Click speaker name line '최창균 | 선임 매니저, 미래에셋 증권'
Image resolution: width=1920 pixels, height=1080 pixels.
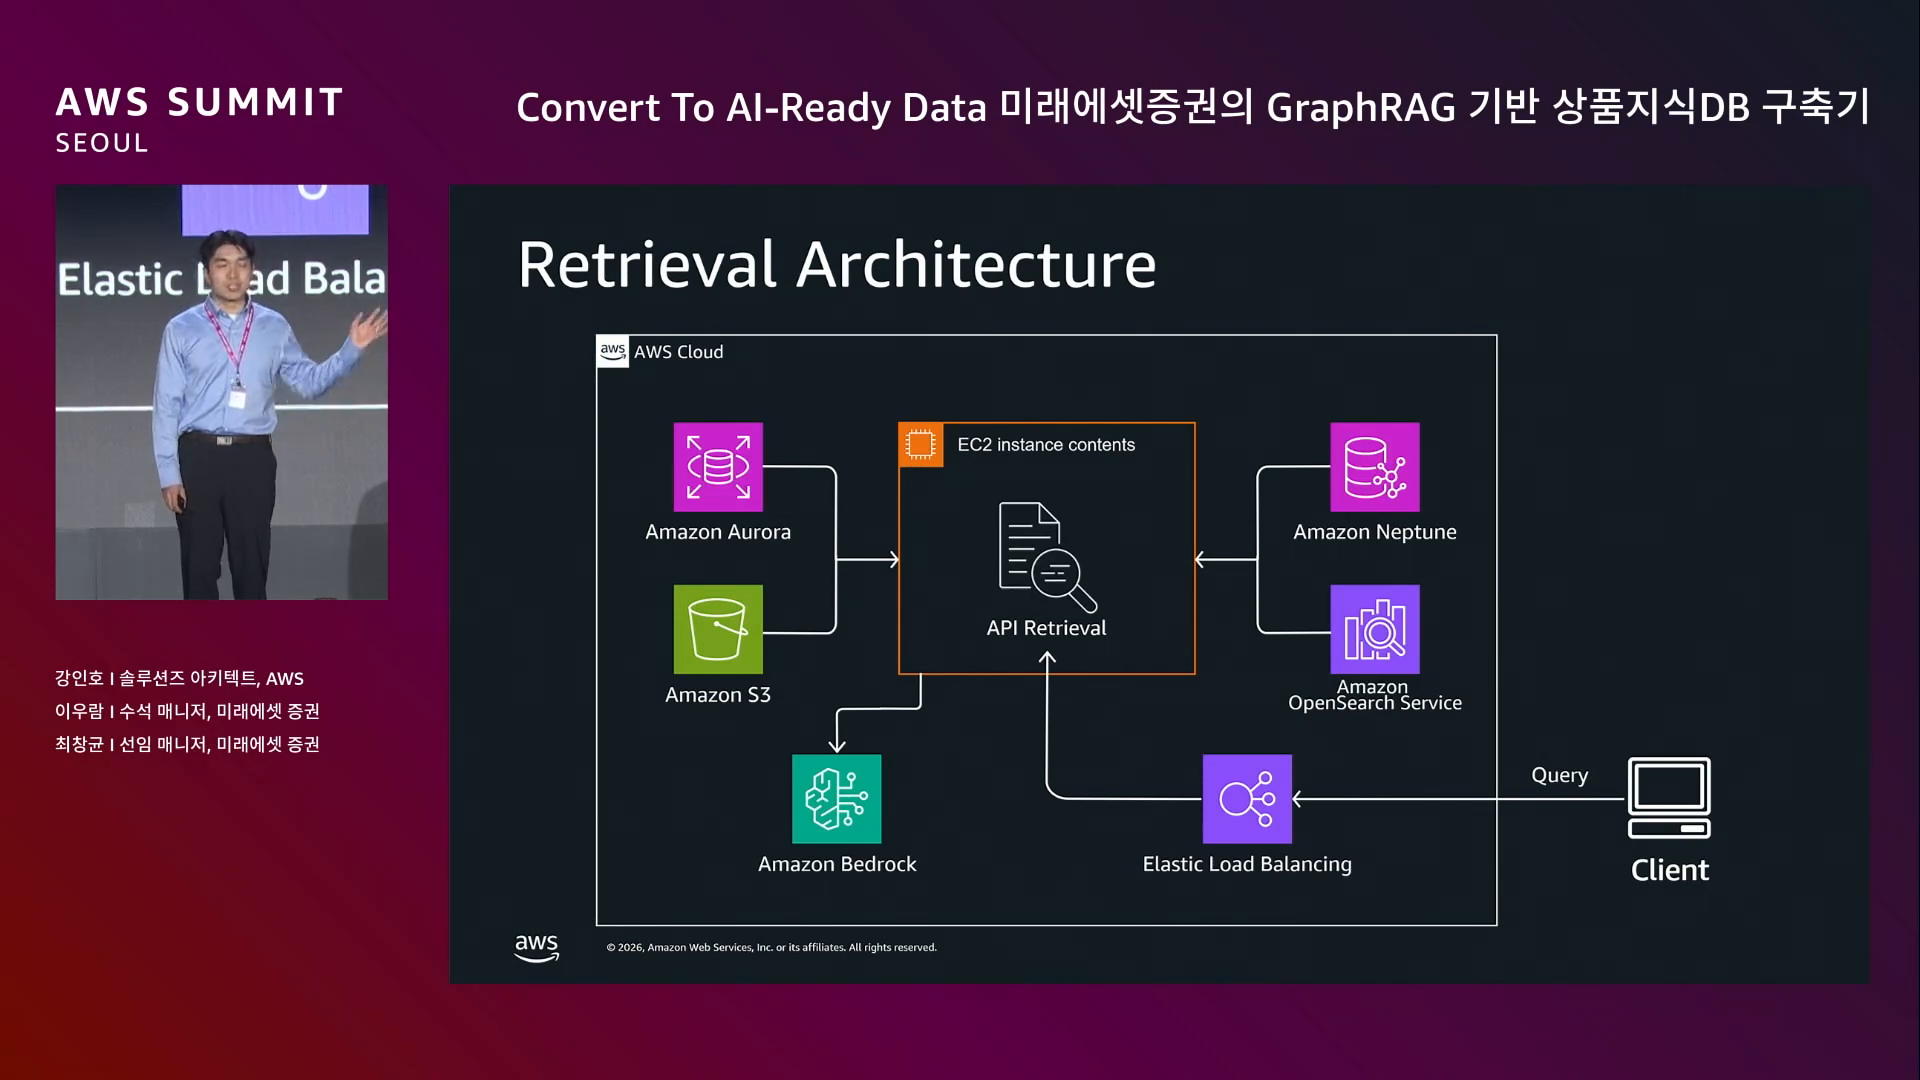[187, 744]
